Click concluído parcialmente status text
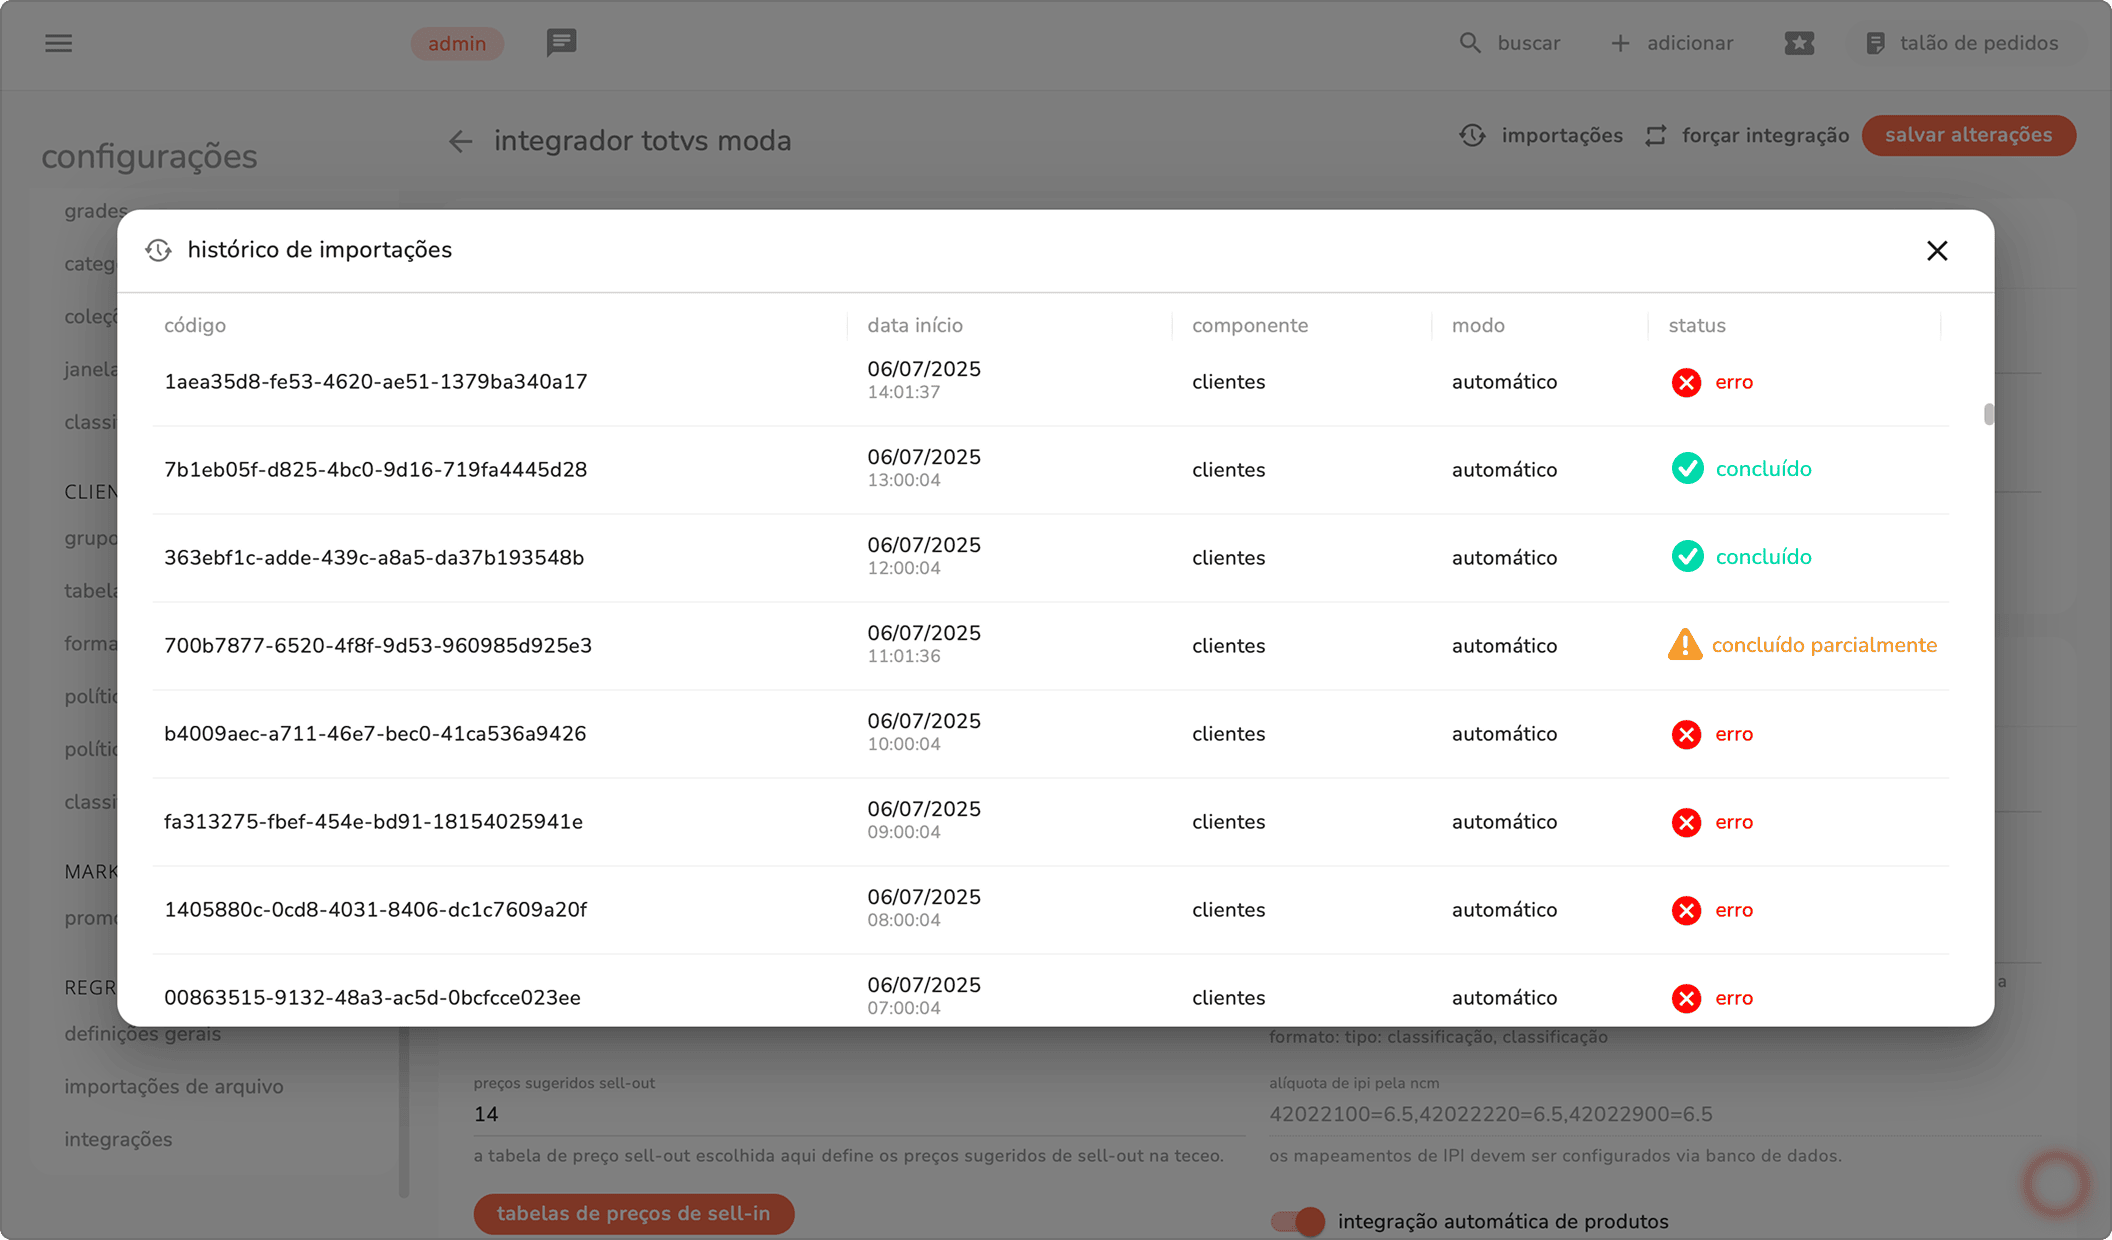The width and height of the screenshot is (2112, 1240). (x=1824, y=645)
